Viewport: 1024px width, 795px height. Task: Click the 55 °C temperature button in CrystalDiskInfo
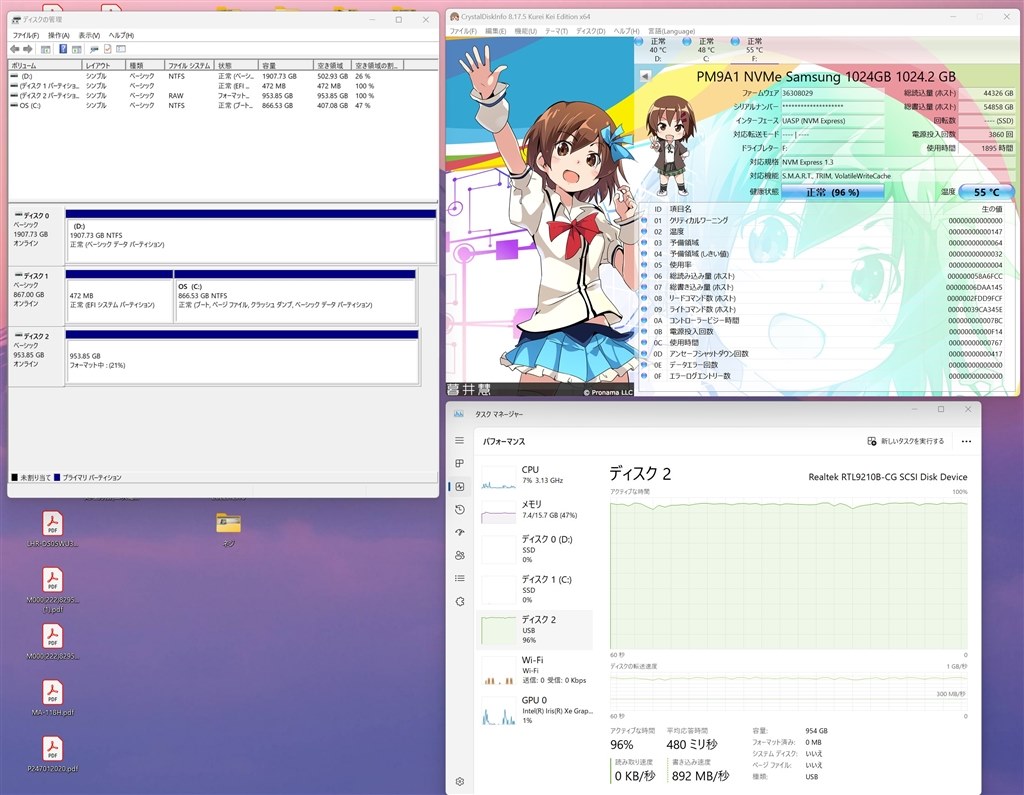point(986,192)
